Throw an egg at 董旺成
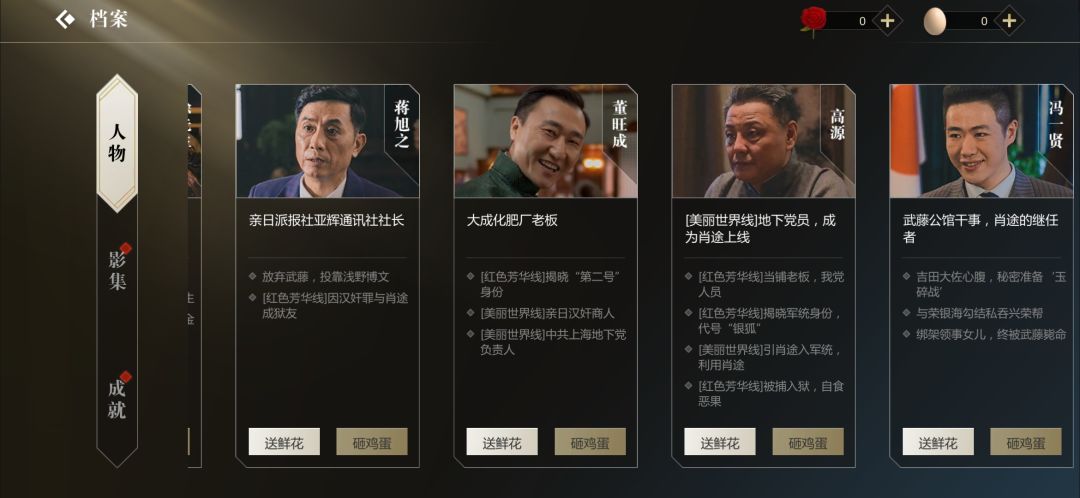1080x498 pixels. [590, 442]
